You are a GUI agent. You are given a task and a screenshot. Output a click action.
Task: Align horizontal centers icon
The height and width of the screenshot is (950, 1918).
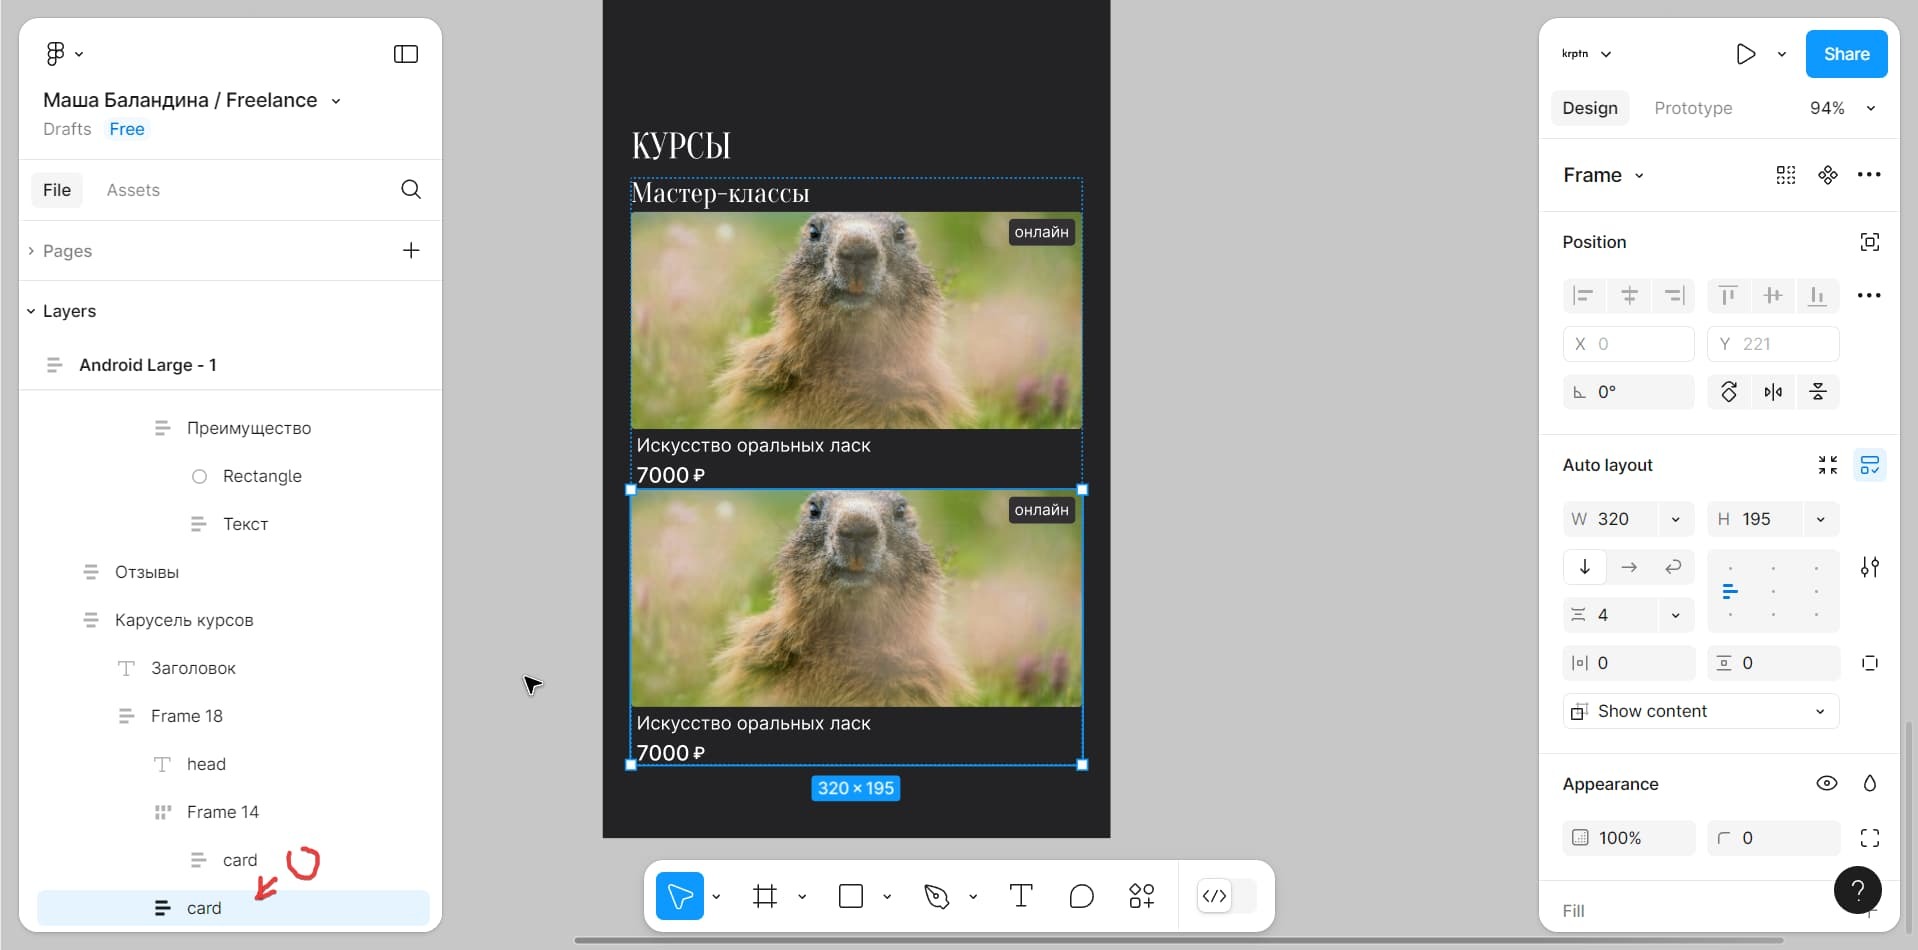(x=1629, y=295)
